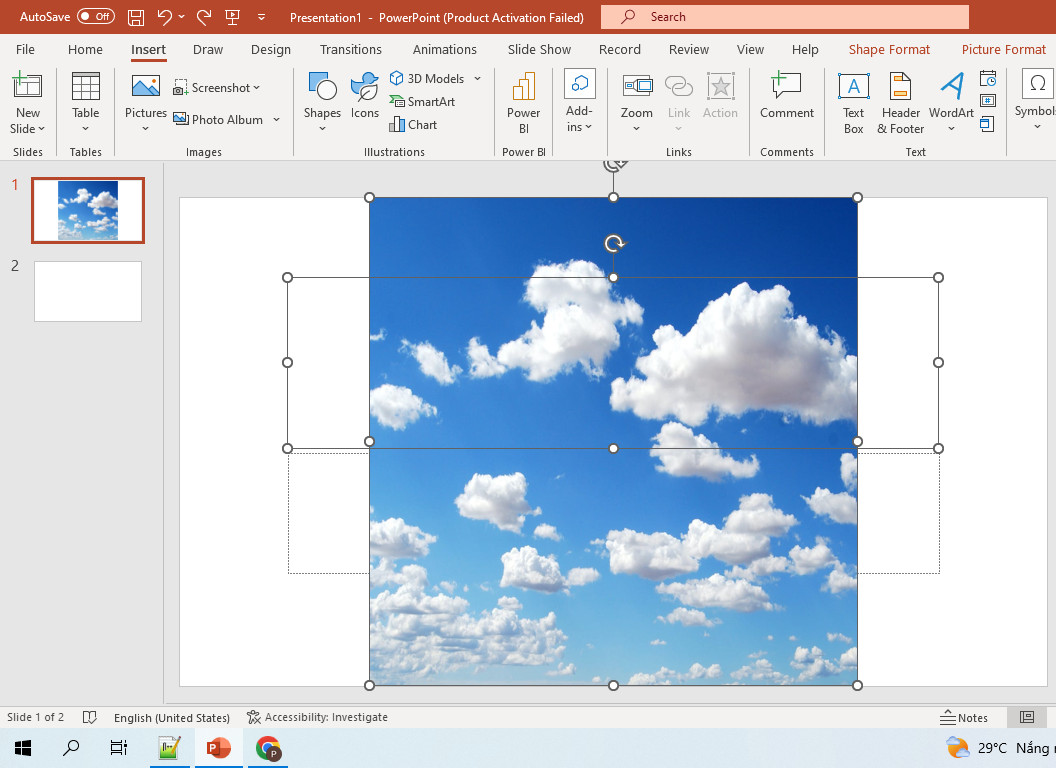Start presentation from beginning icon

coord(232,17)
